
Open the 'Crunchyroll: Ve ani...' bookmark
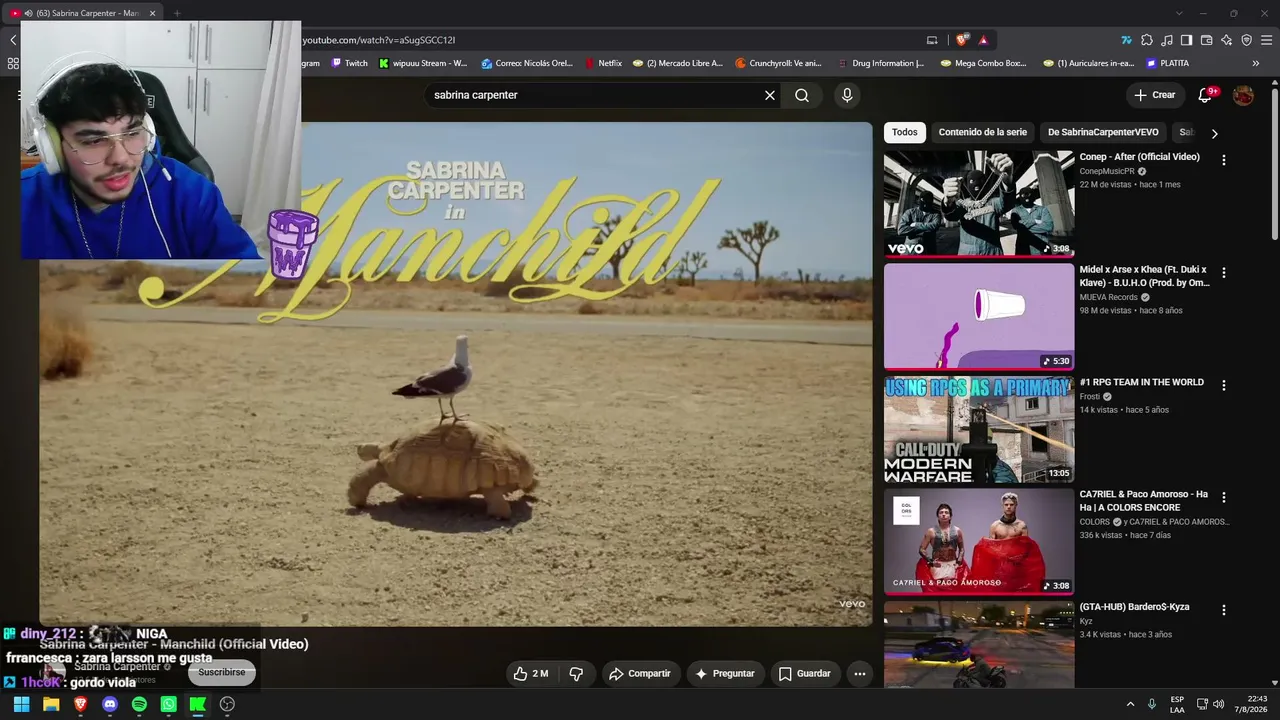click(x=778, y=63)
